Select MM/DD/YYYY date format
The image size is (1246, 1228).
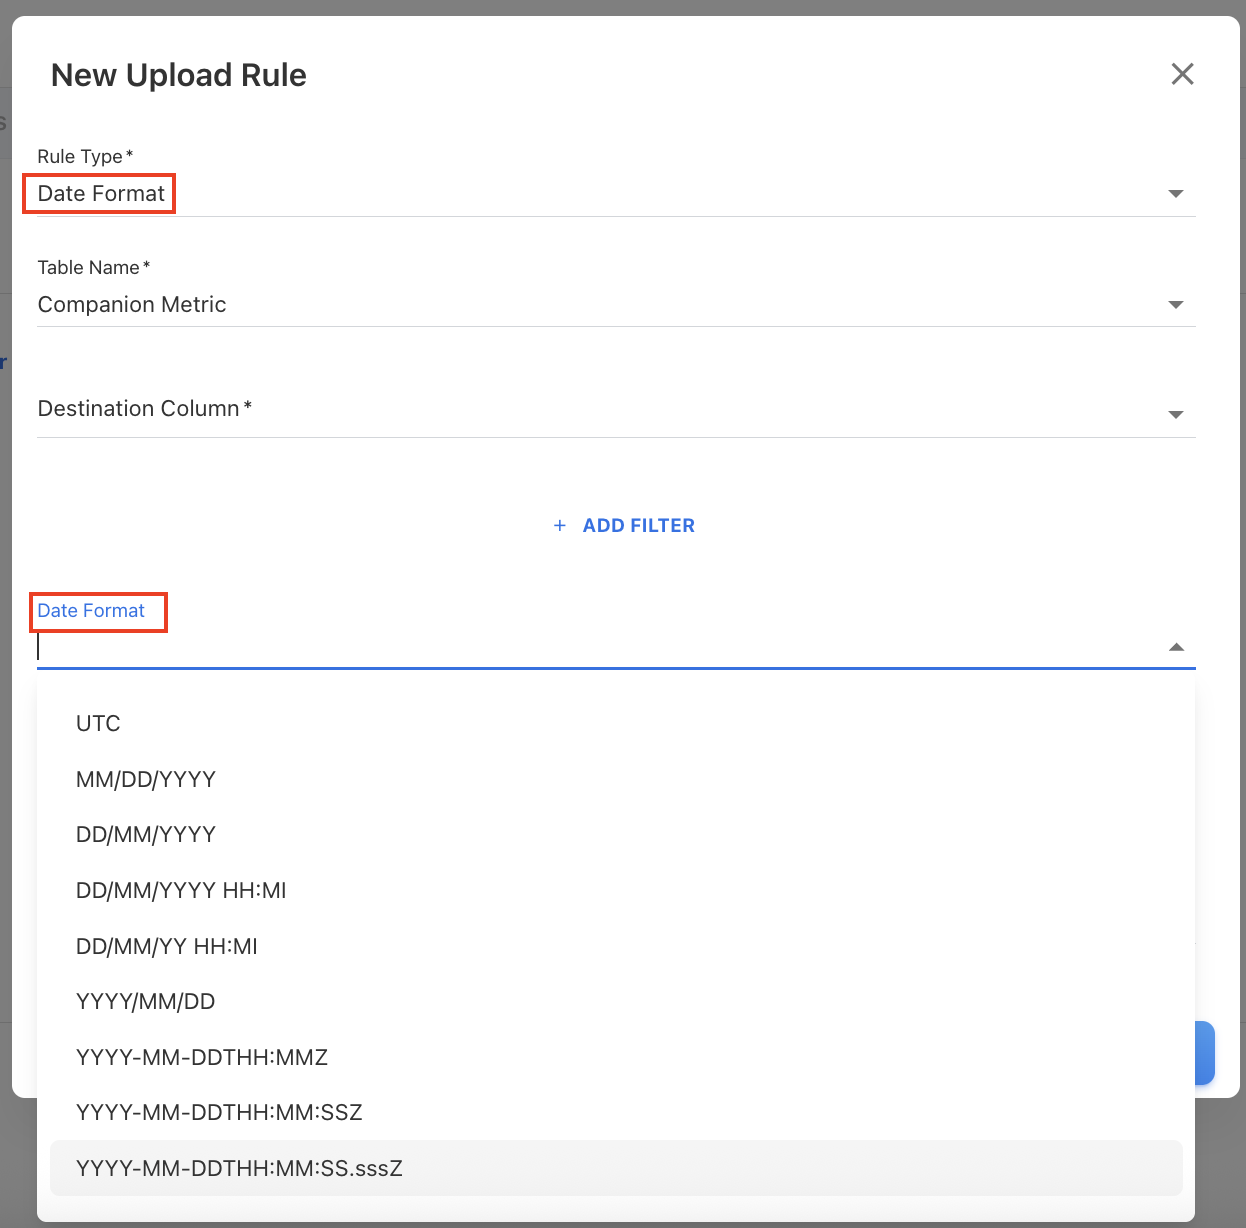tap(146, 779)
